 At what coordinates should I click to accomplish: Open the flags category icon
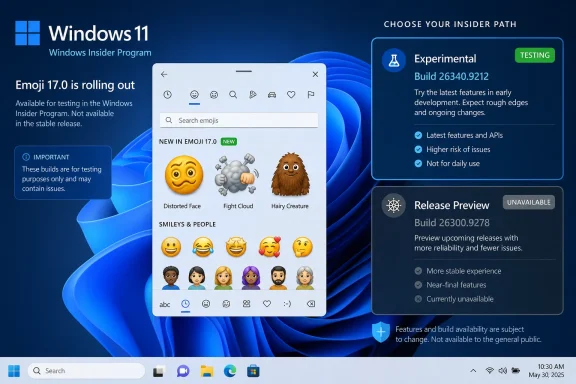311,95
